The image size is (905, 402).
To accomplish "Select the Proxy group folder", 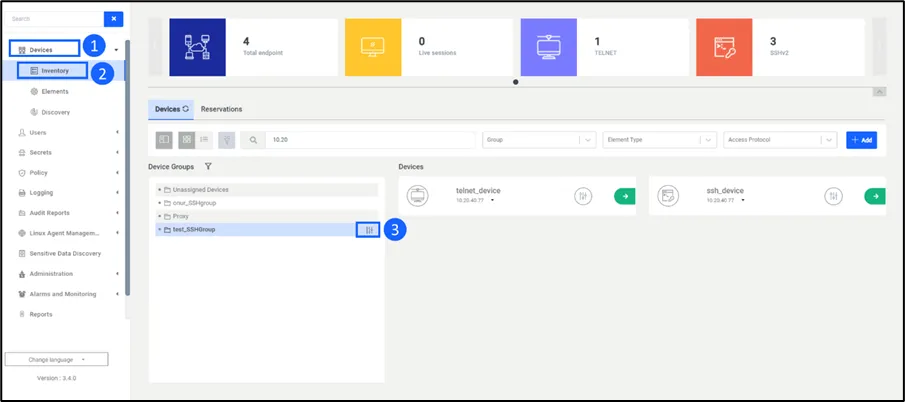I will tap(267, 216).
